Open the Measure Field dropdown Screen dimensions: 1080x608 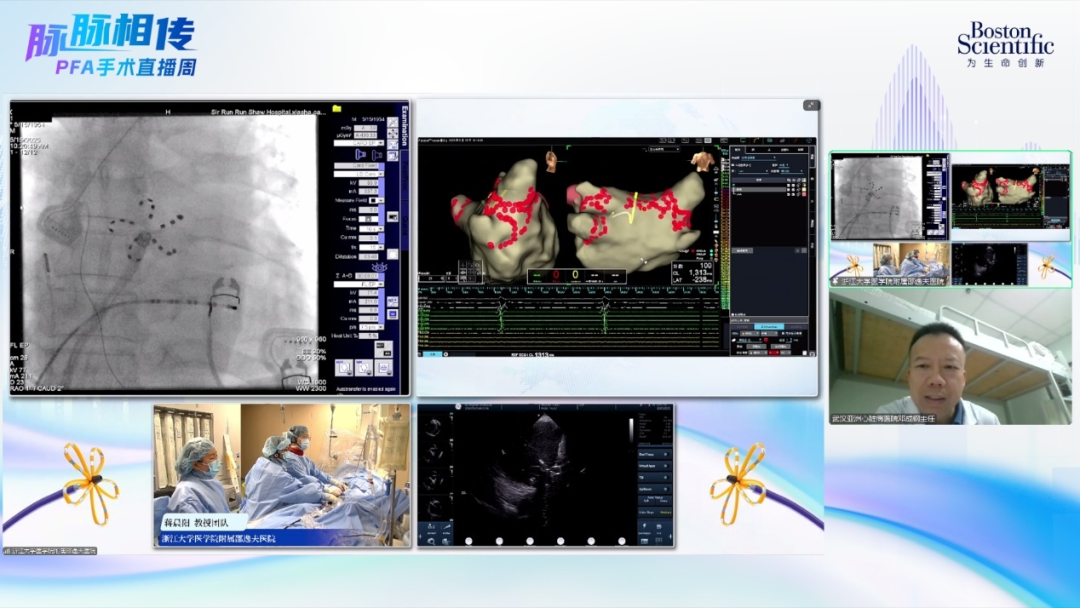tap(375, 200)
